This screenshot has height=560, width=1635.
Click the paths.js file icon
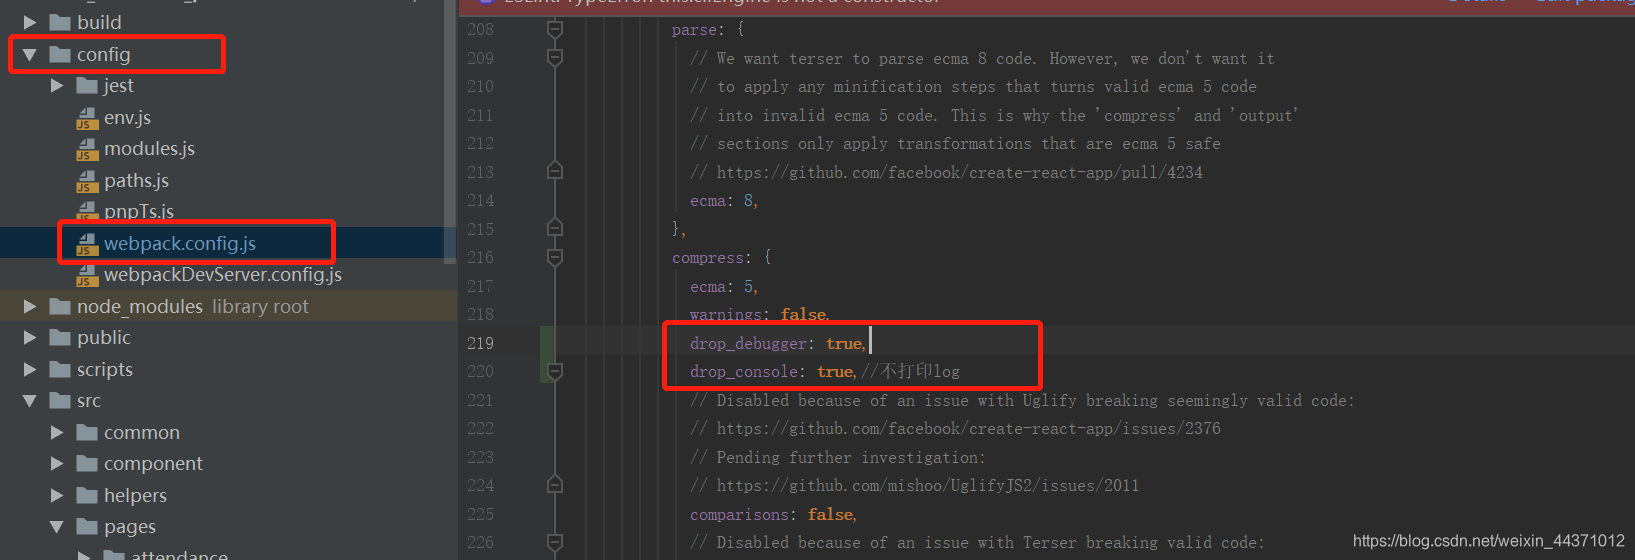(x=87, y=181)
